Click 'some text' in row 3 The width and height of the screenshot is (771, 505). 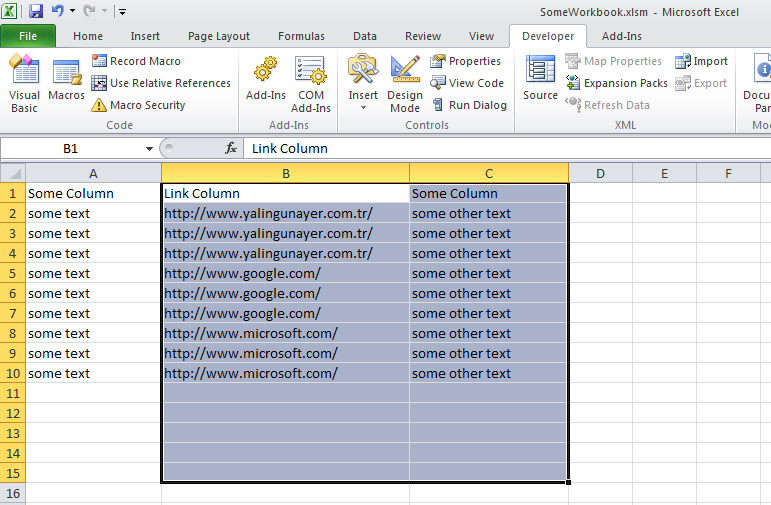[59, 234]
